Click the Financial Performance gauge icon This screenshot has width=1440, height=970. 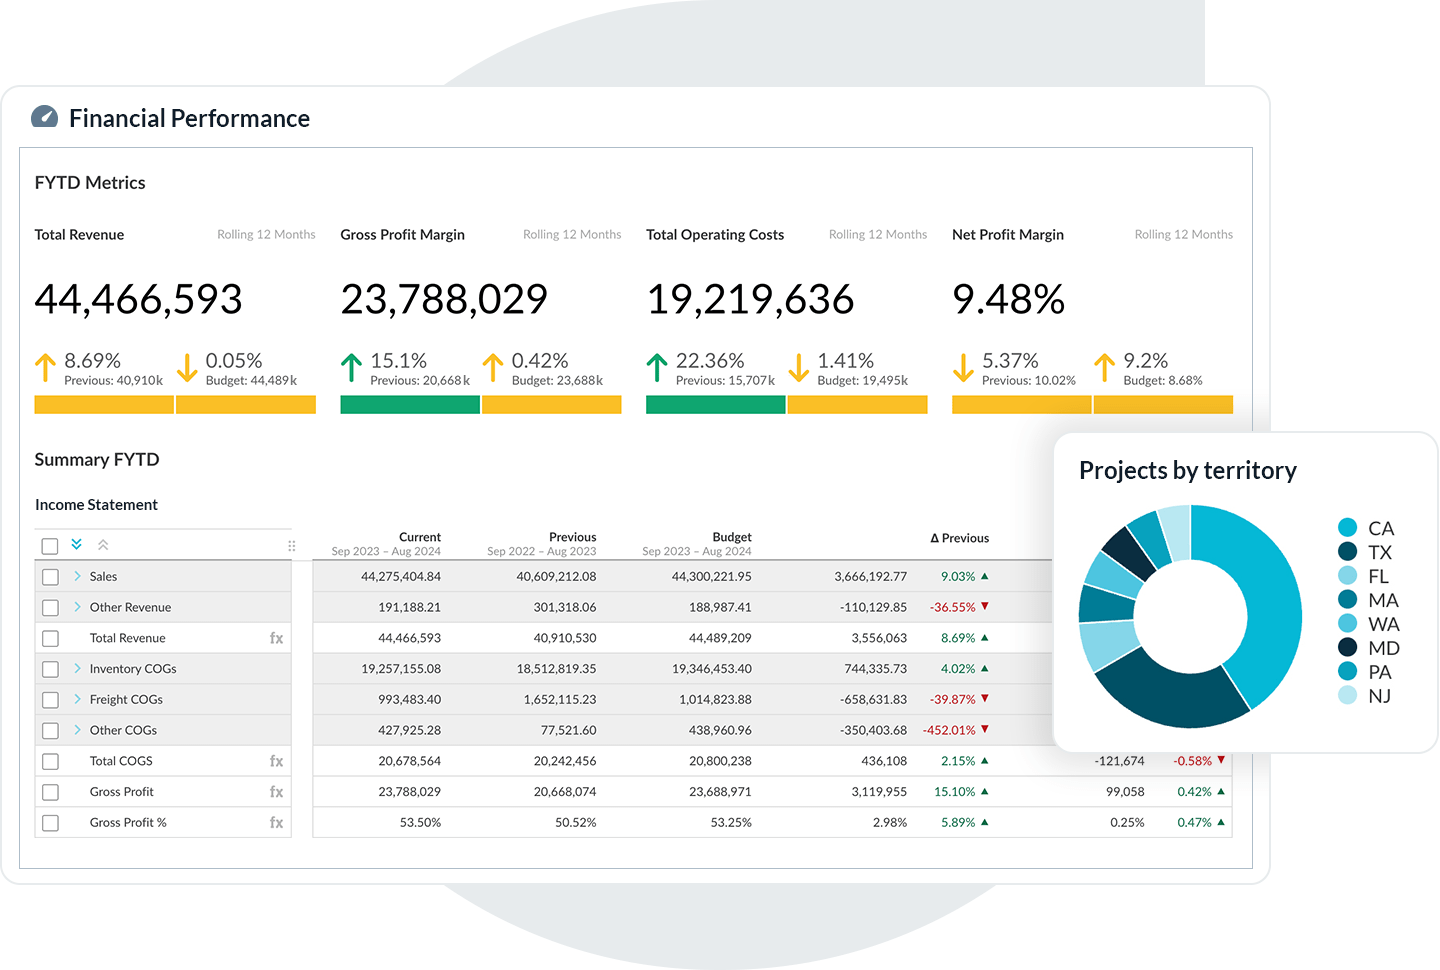pyautogui.click(x=44, y=117)
